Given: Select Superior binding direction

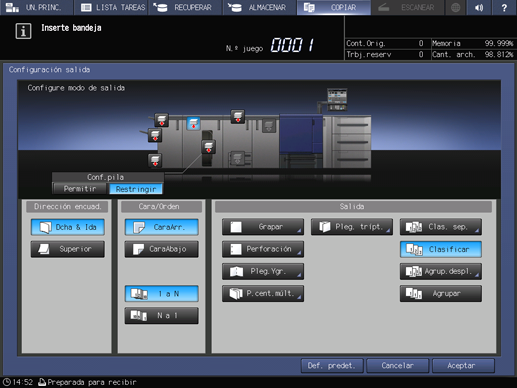Looking at the screenshot, I should tap(68, 249).
